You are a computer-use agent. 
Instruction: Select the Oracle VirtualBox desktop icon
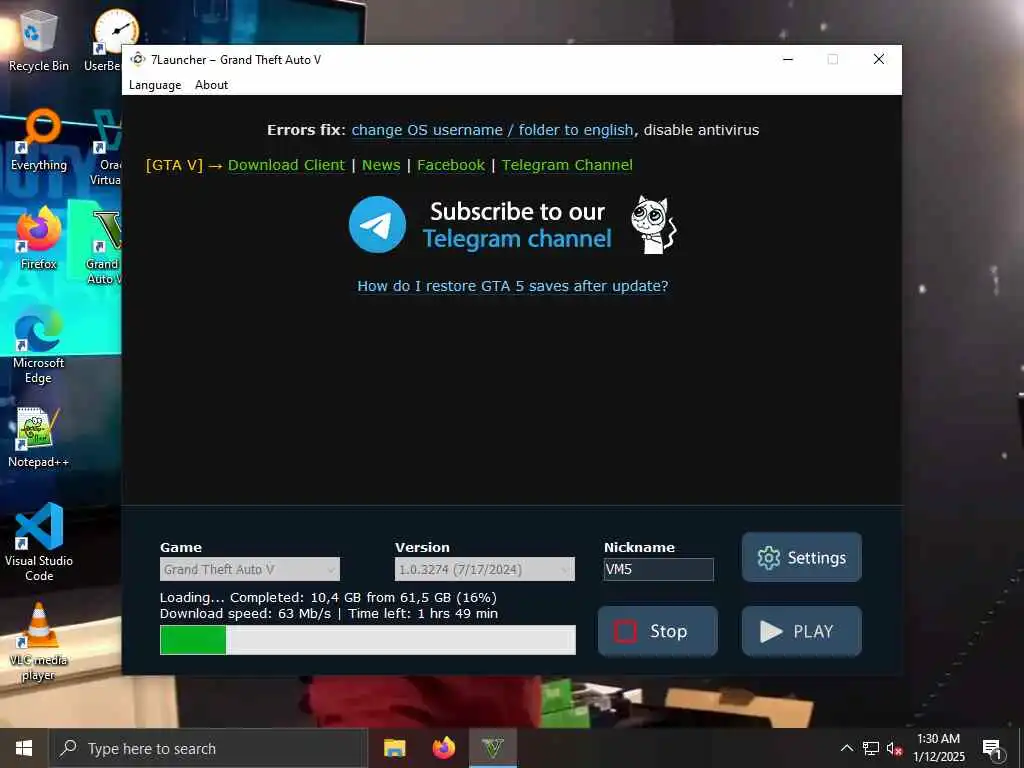pos(106,147)
